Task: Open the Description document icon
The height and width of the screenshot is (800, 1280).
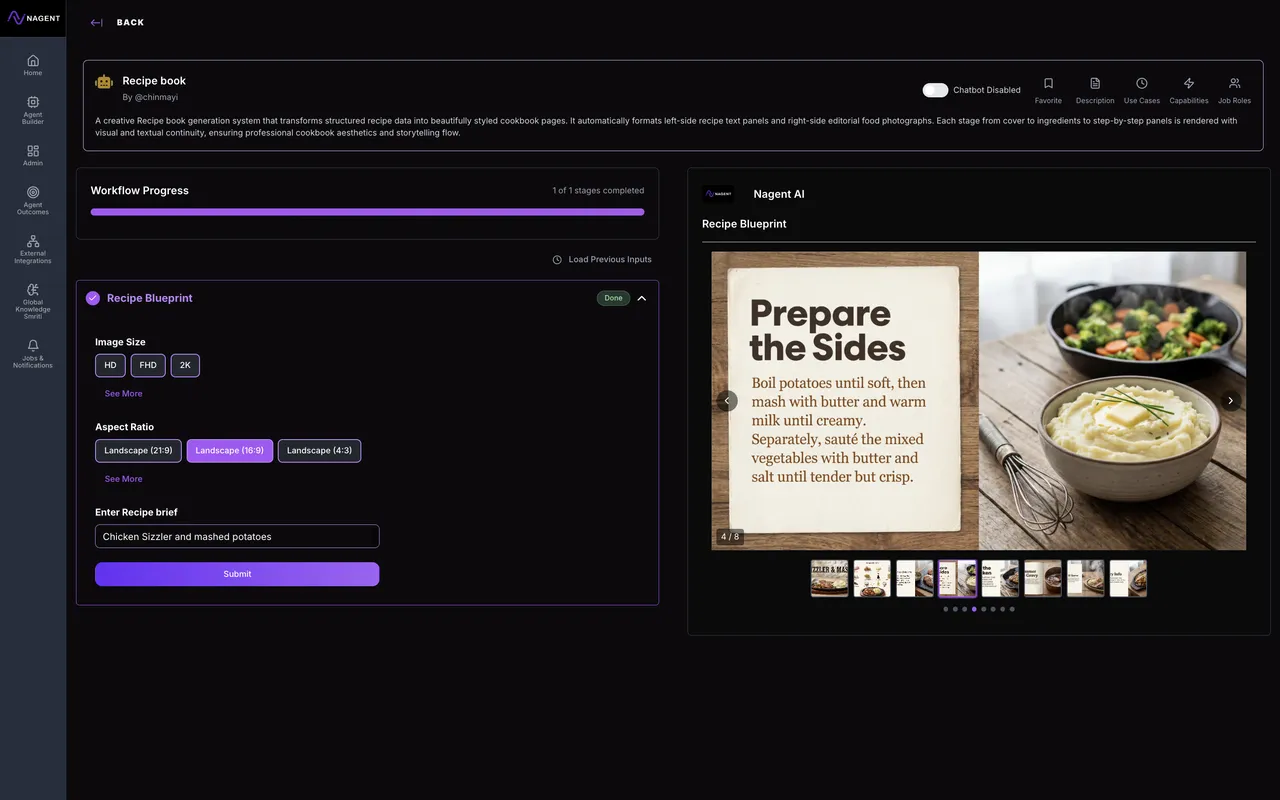Action: point(1095,84)
